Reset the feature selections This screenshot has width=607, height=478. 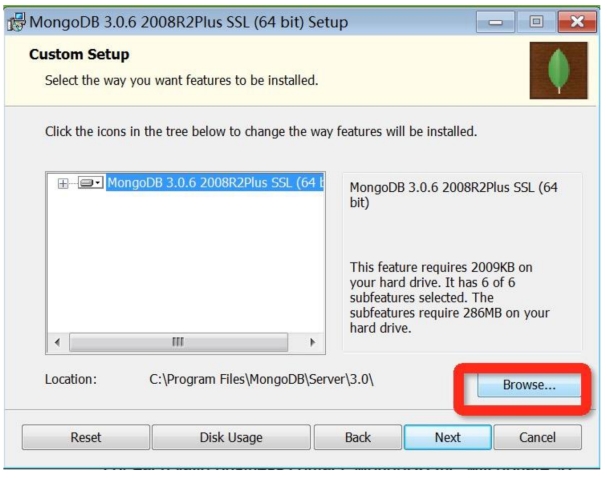pyautogui.click(x=86, y=437)
